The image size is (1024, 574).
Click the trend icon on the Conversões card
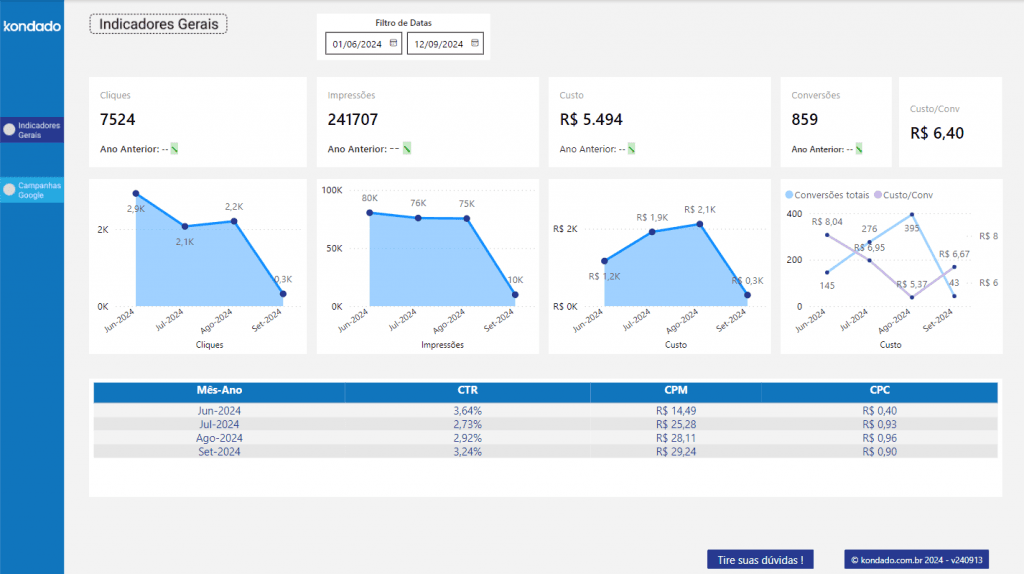click(860, 149)
